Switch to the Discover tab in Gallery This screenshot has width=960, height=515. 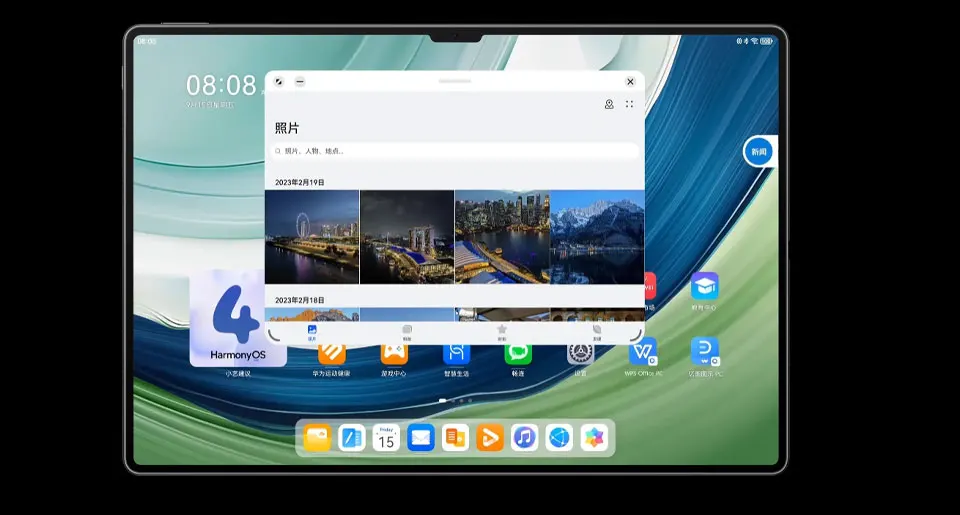click(x=597, y=333)
